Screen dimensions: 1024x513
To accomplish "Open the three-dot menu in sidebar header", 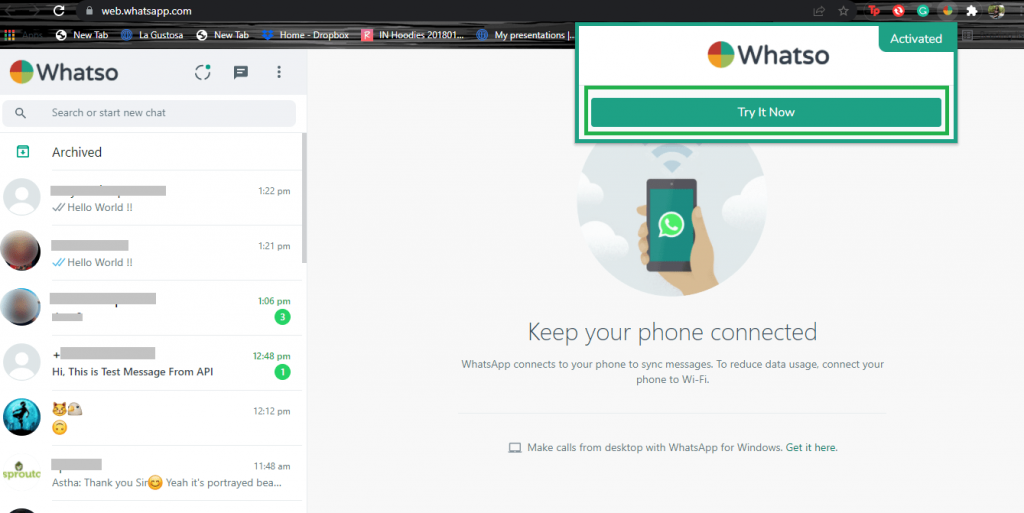I will click(279, 72).
